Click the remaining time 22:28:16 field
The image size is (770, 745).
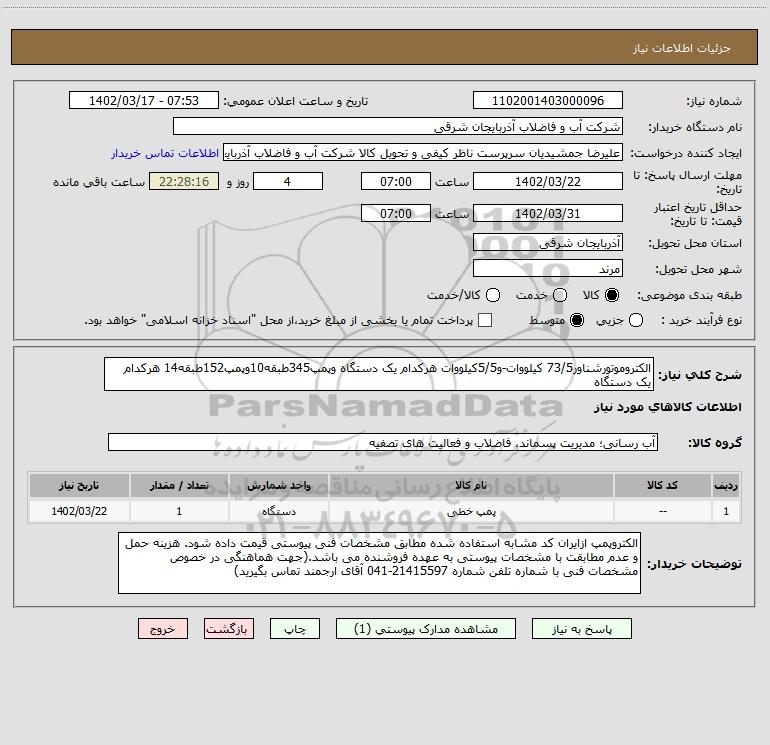point(184,182)
